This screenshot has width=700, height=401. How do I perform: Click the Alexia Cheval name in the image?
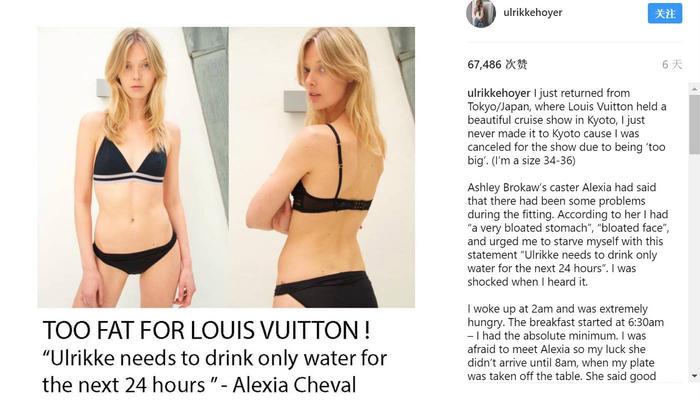[x=294, y=385]
